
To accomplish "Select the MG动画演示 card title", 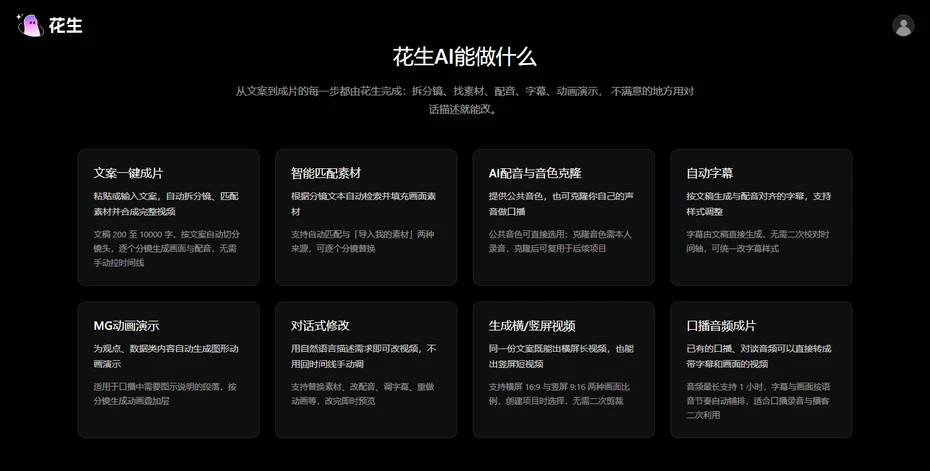I will 126,326.
